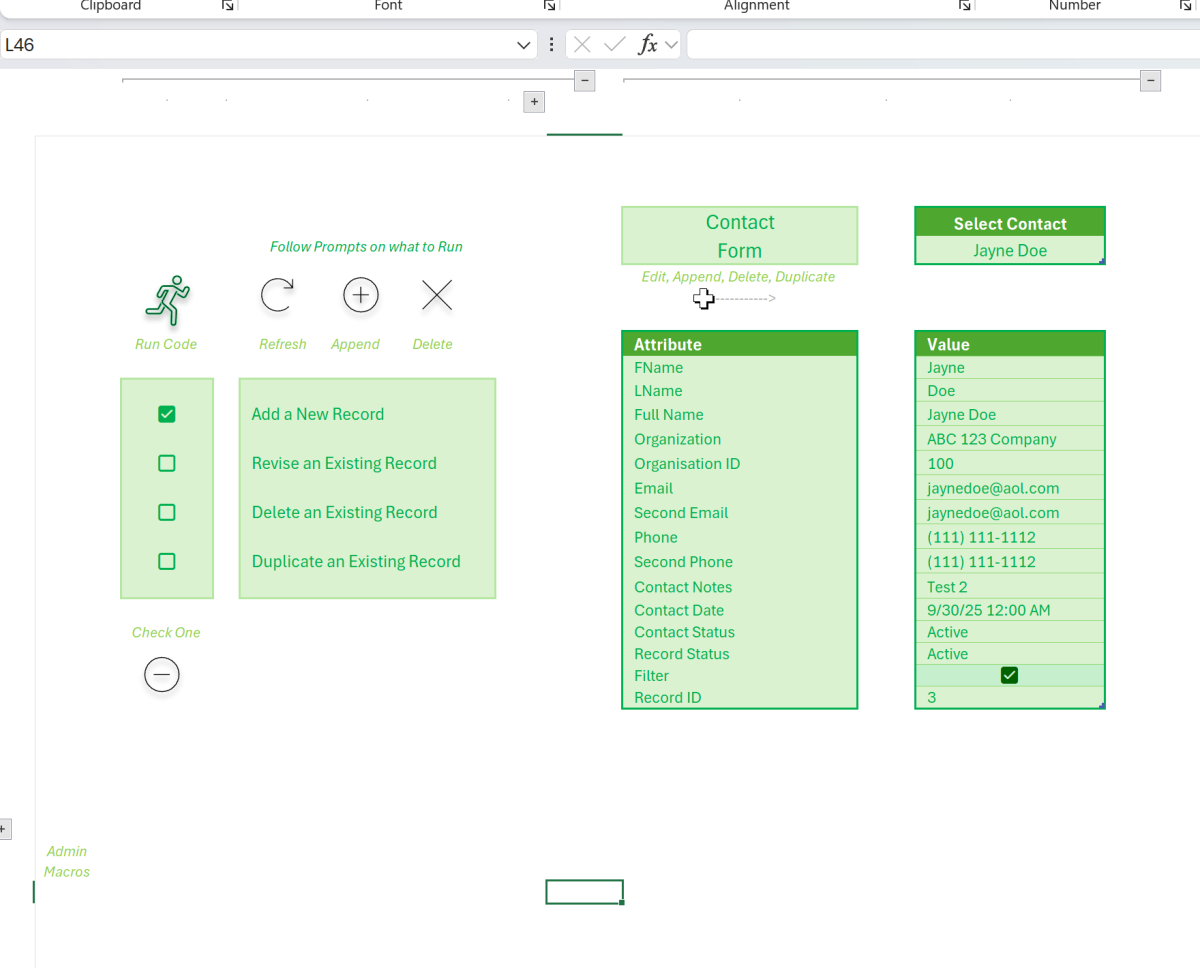The width and height of the screenshot is (1200, 968).
Task: Check the Delete an Existing Record checkbox
Action: click(x=167, y=512)
